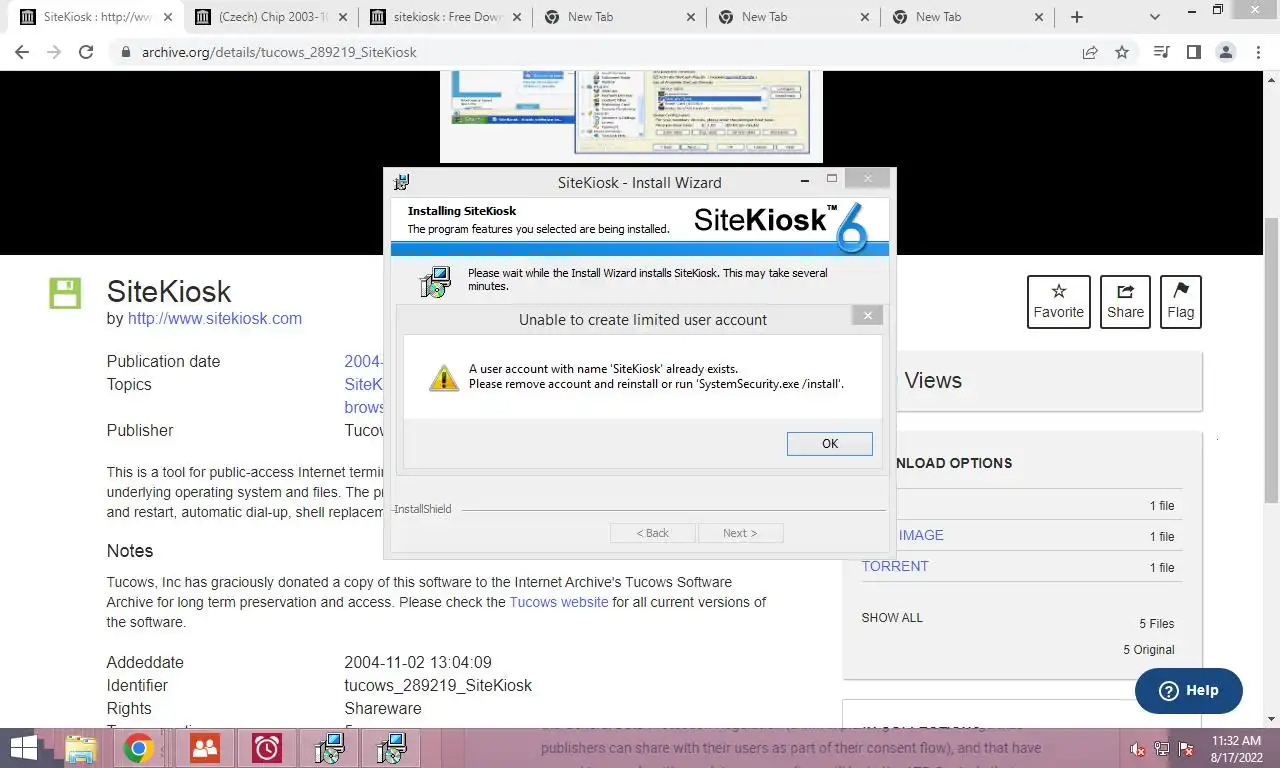
Task: Select the 'SiteKiosk : http://ww' tab
Action: pyautogui.click(x=97, y=17)
